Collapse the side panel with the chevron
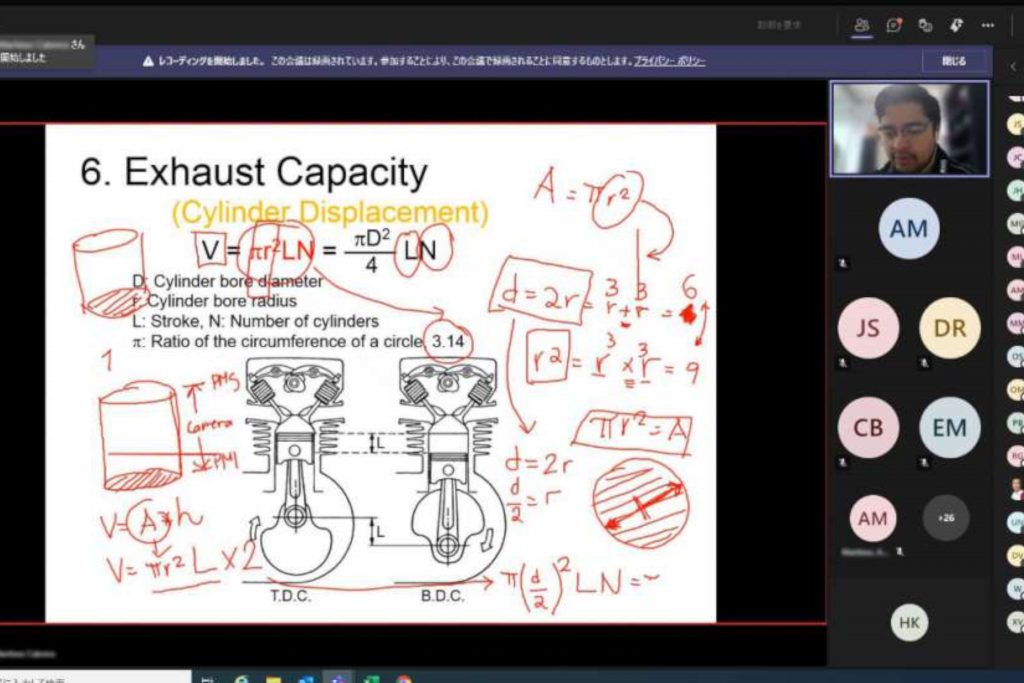1024x683 pixels. coord(1013,66)
